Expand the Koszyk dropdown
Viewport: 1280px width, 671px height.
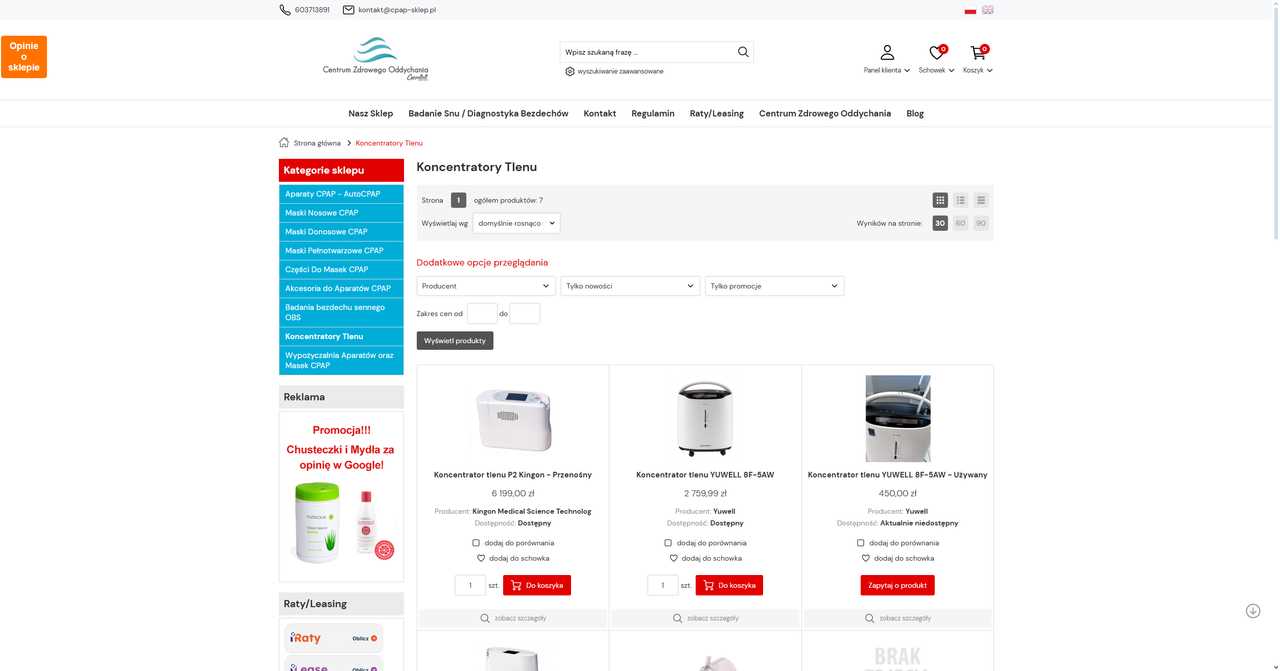pos(977,70)
